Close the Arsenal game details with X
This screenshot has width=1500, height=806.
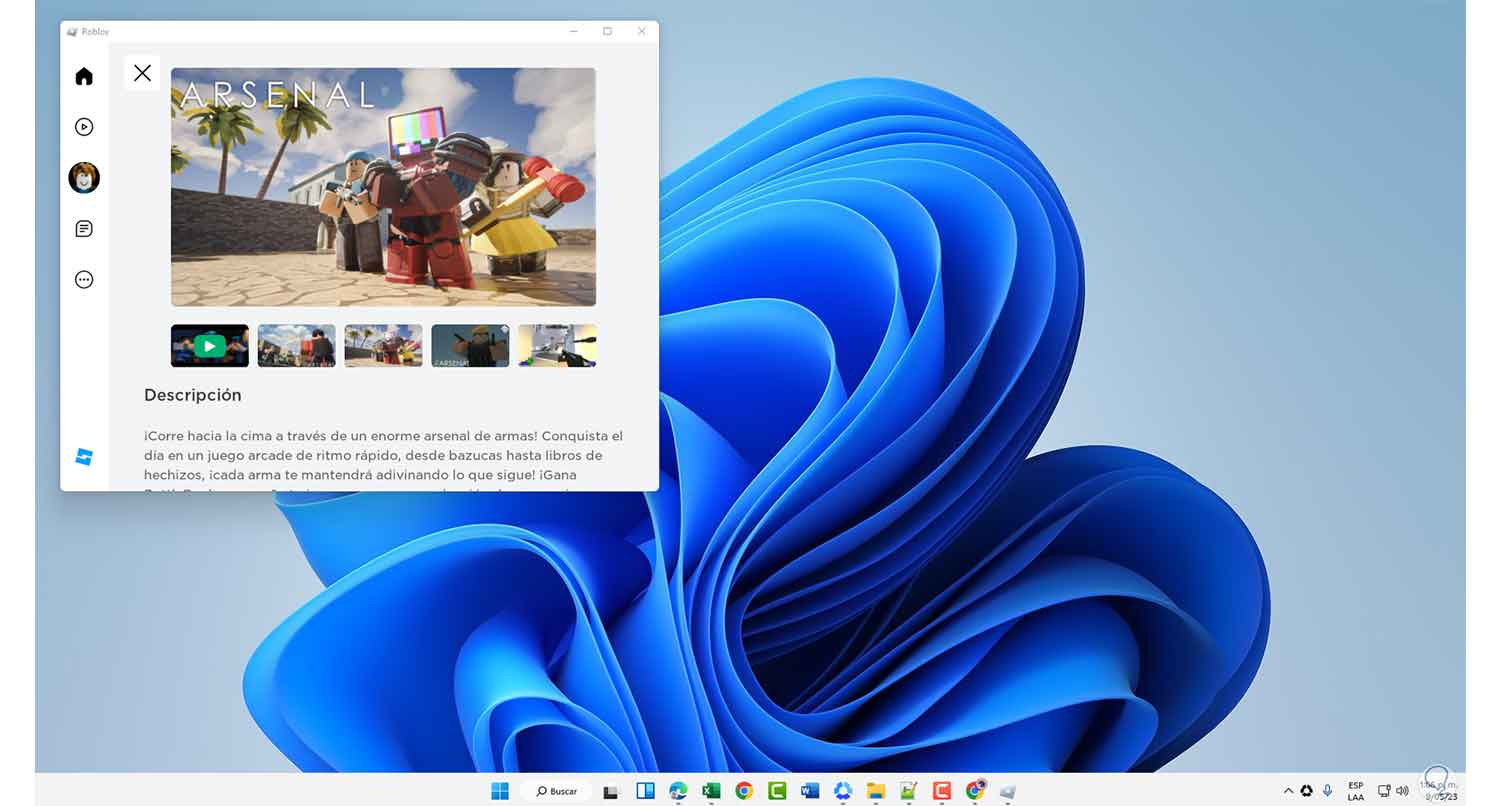[x=142, y=73]
